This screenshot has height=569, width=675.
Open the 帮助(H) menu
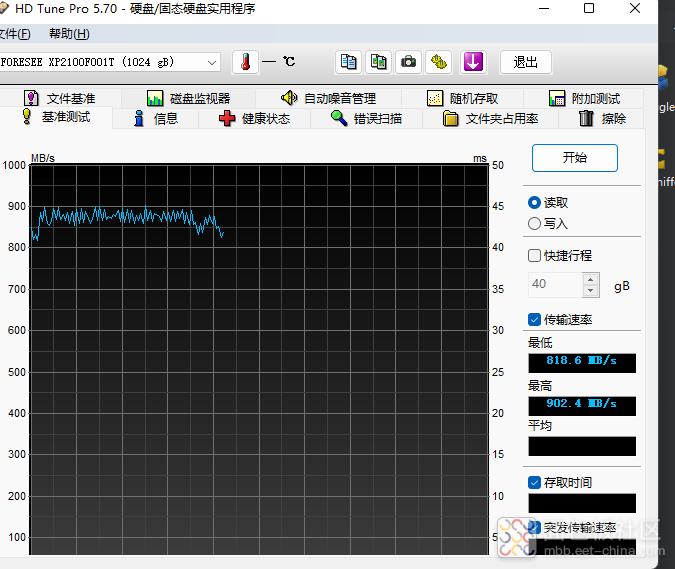[x=69, y=34]
